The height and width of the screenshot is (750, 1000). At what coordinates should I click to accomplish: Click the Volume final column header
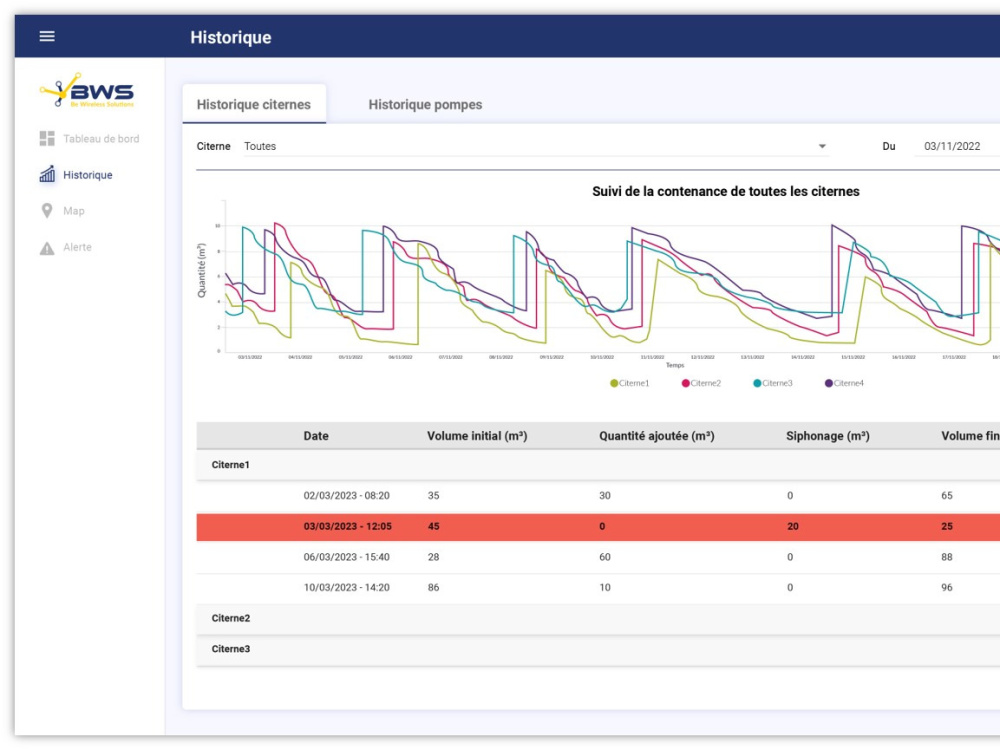[970, 436]
